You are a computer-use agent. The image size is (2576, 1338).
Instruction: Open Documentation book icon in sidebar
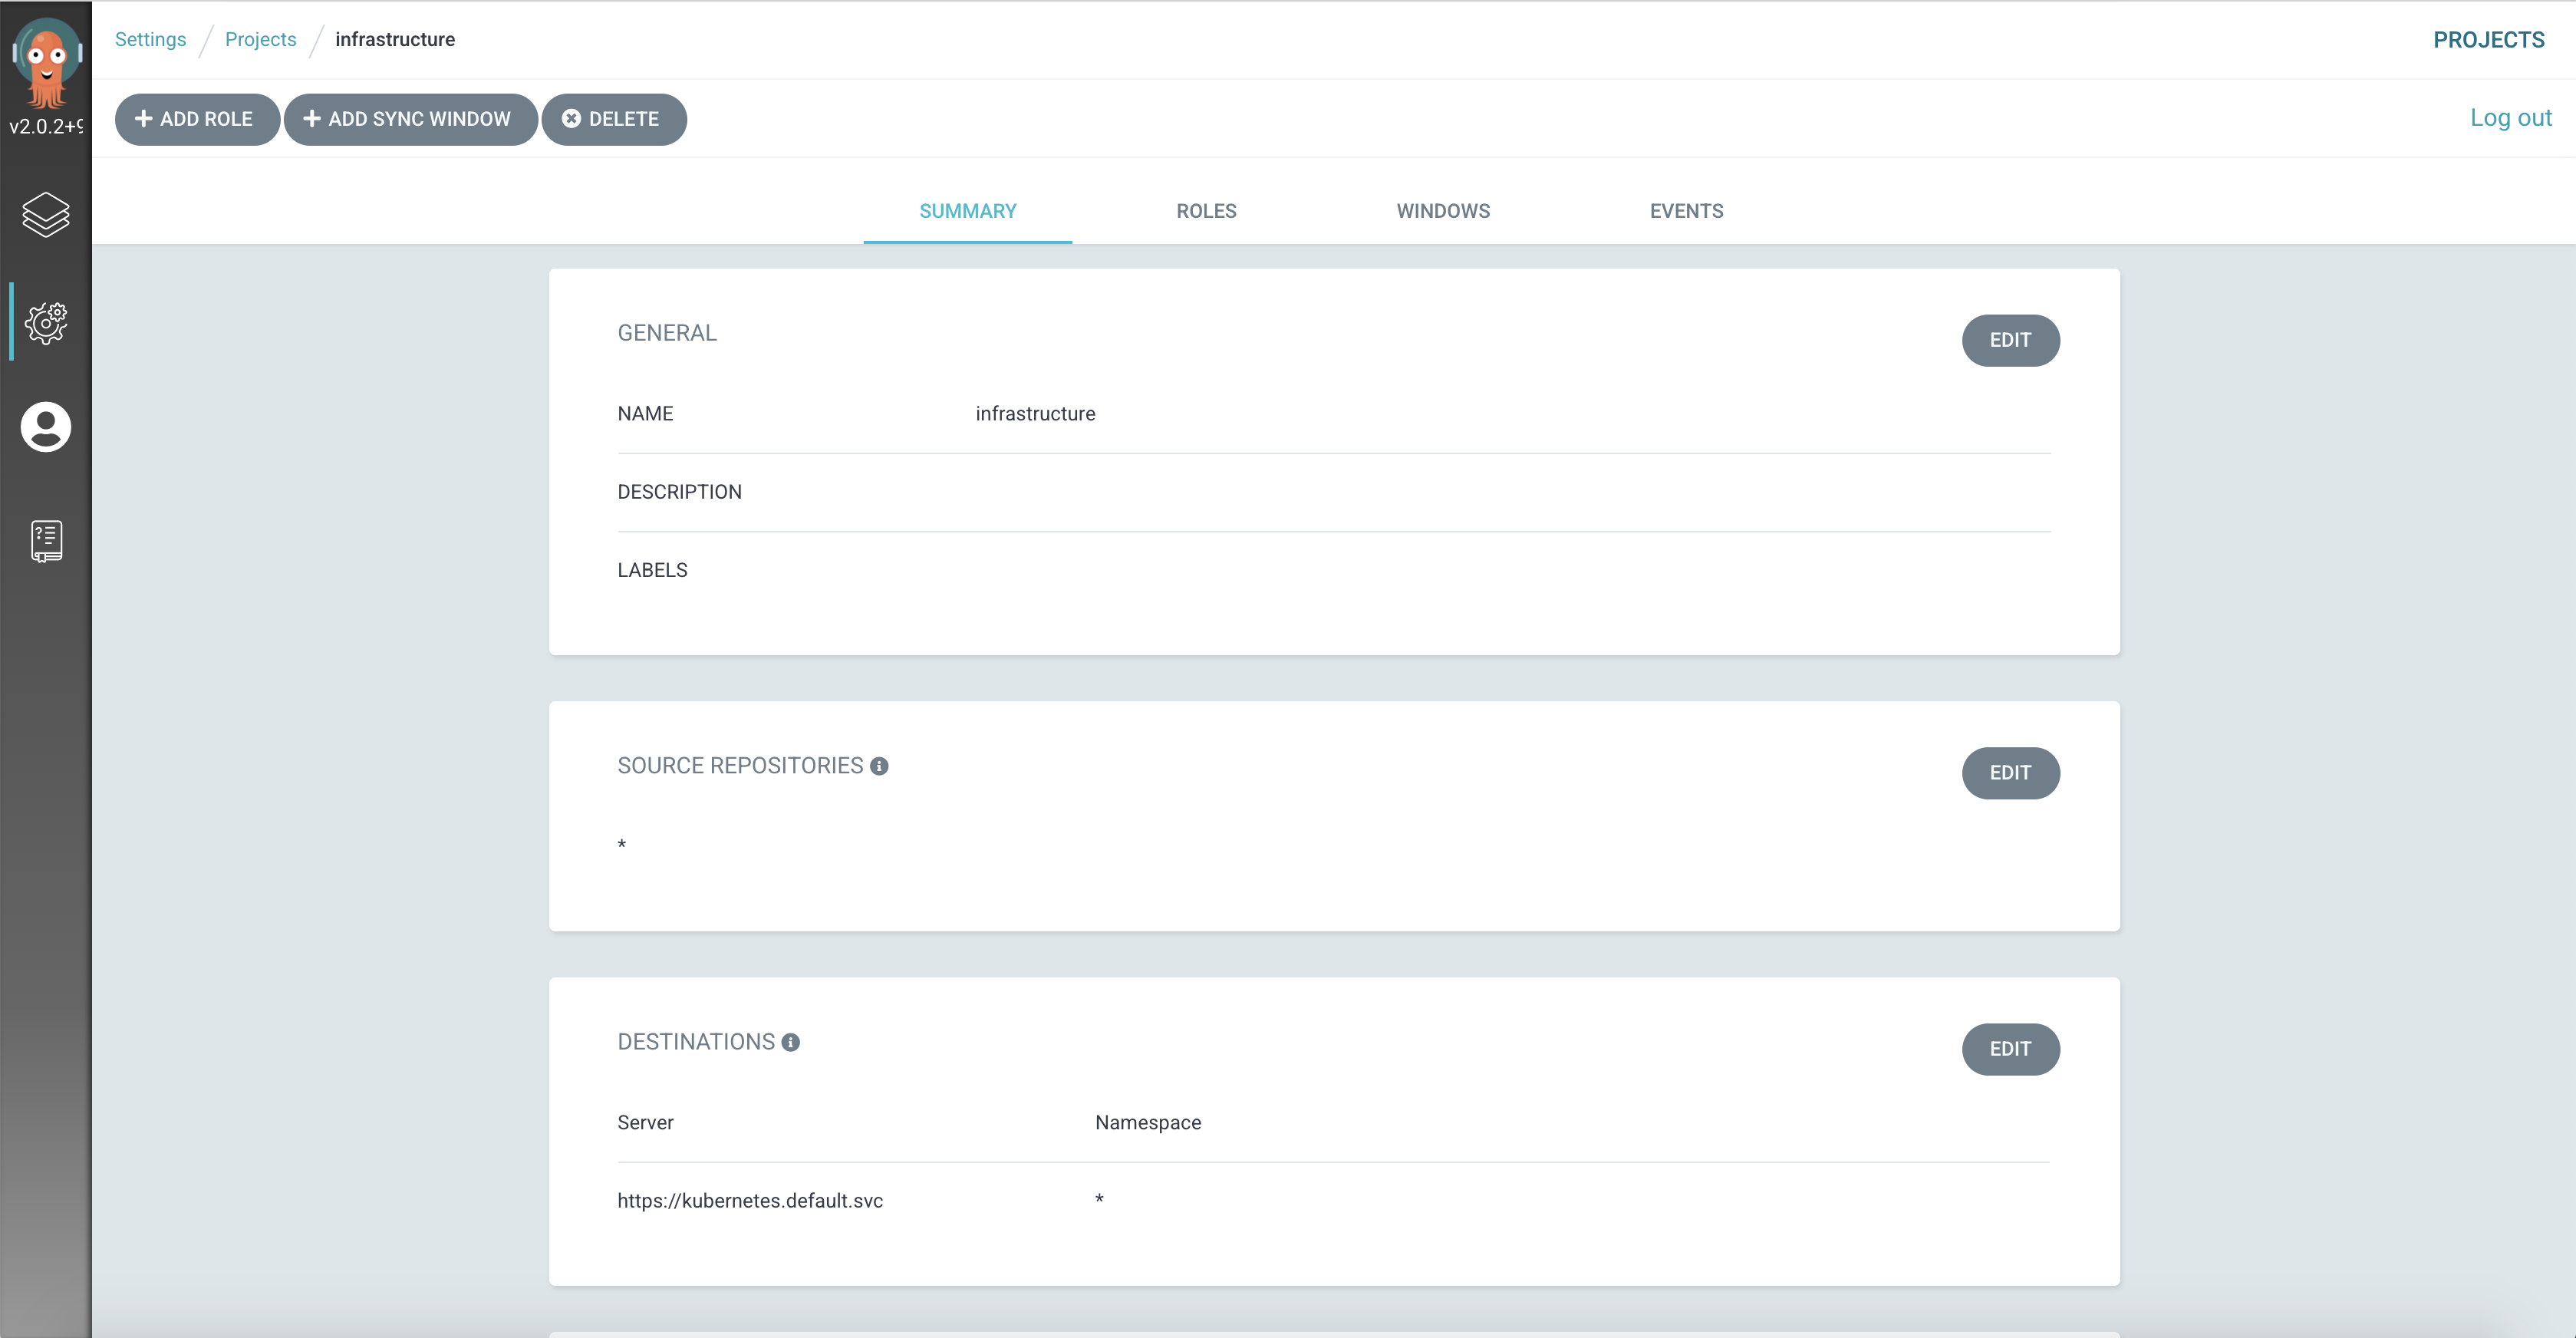pyautogui.click(x=46, y=540)
